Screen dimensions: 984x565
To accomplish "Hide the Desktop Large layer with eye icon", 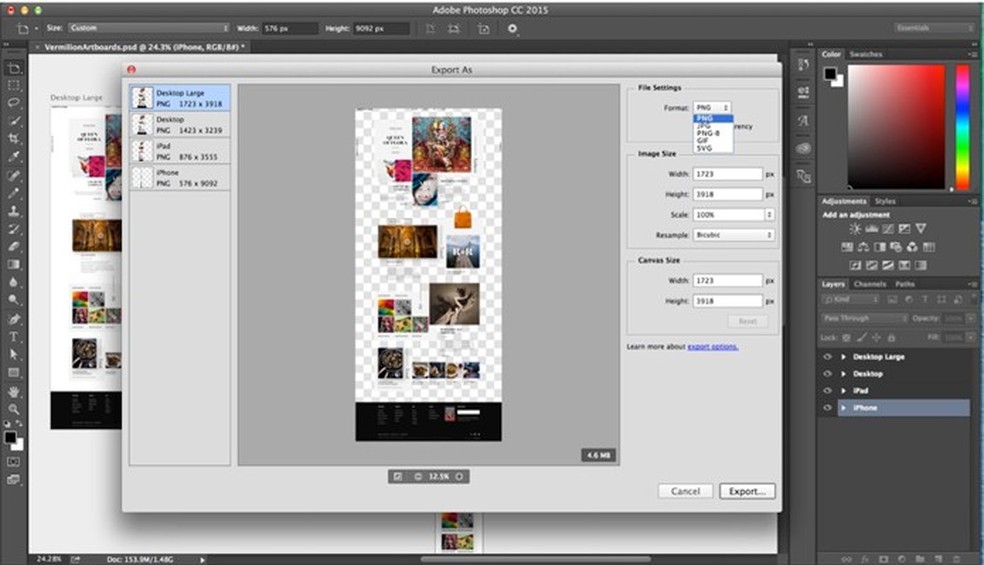I will click(x=827, y=357).
